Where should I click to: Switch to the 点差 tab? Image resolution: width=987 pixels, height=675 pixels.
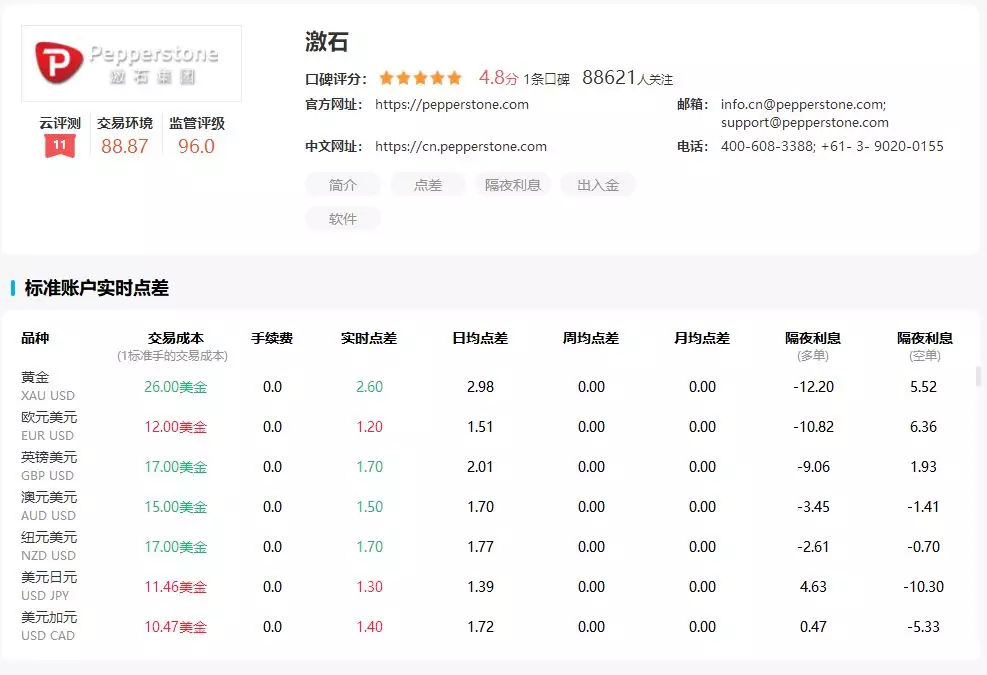point(428,185)
